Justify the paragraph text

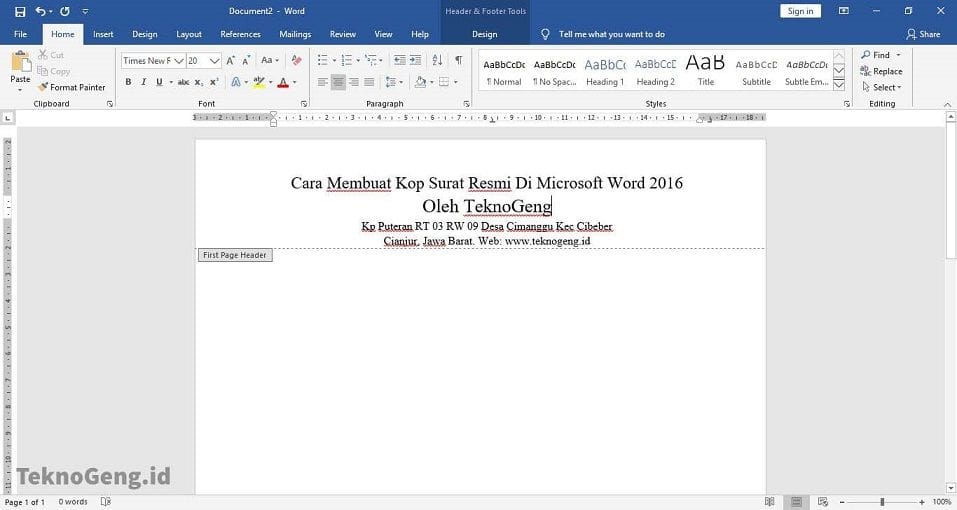click(x=369, y=82)
